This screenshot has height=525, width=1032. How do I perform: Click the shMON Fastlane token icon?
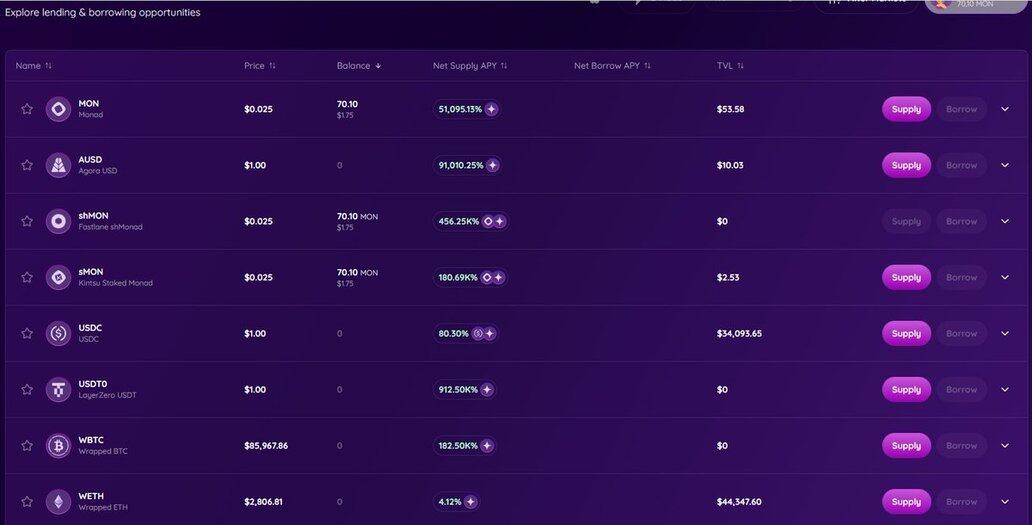tap(58, 221)
